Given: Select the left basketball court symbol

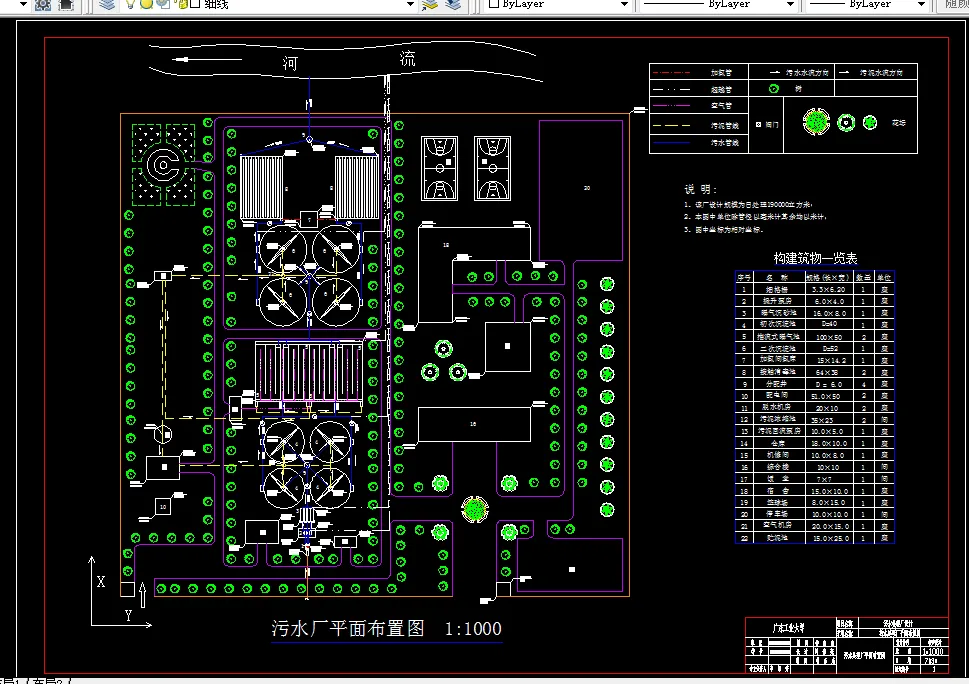Looking at the screenshot, I should [x=439, y=169].
